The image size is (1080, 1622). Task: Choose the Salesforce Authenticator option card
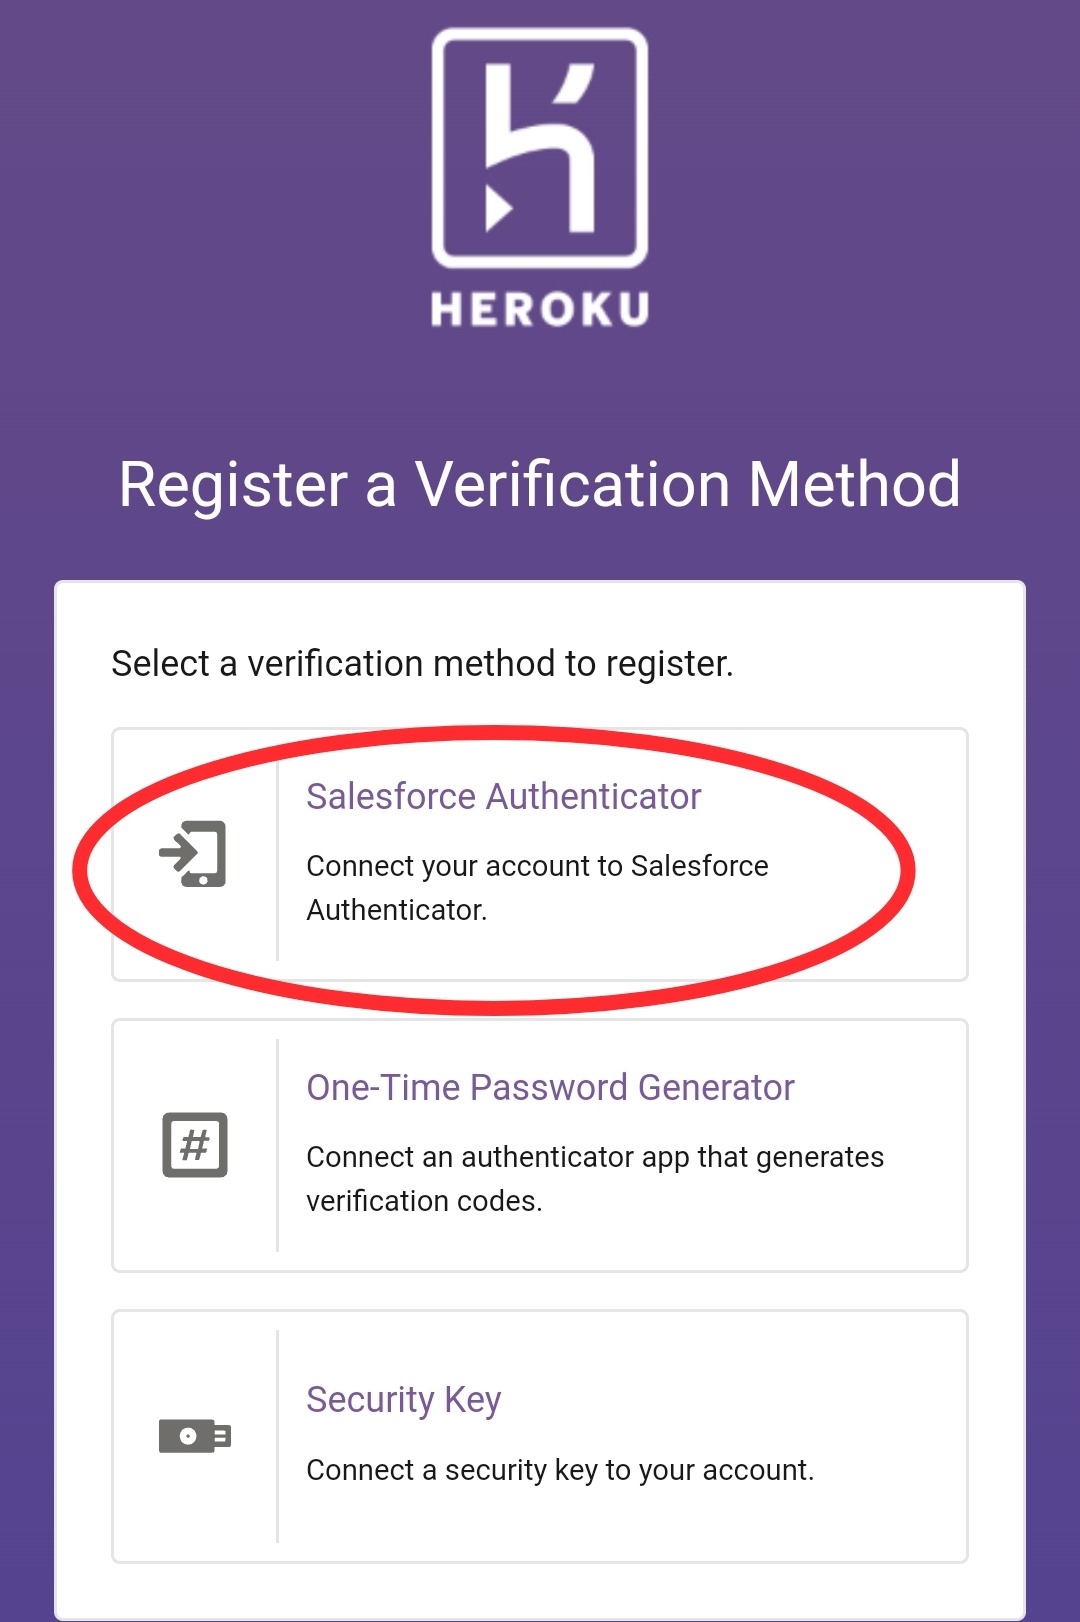540,854
